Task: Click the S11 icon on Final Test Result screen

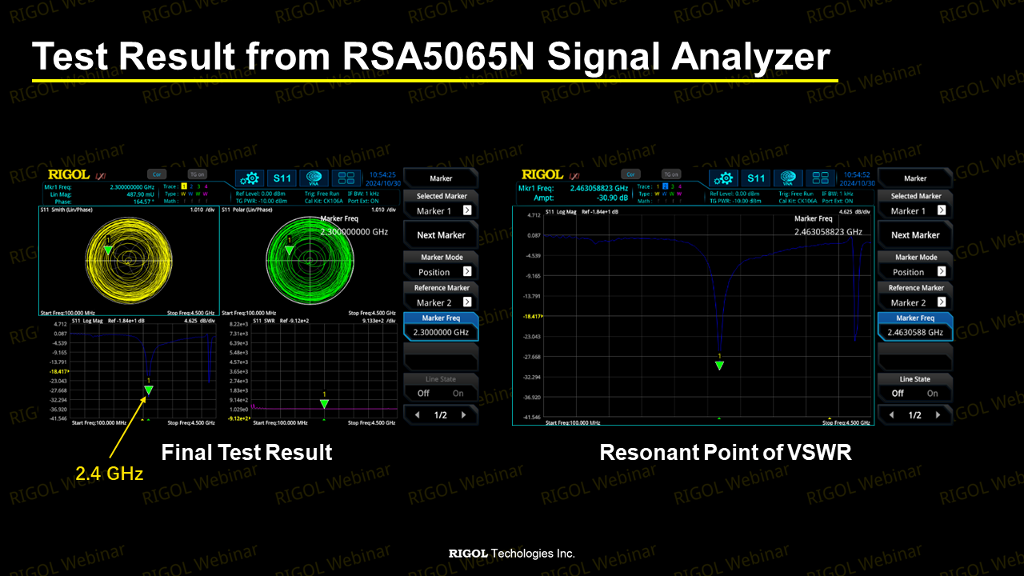Action: point(281,178)
